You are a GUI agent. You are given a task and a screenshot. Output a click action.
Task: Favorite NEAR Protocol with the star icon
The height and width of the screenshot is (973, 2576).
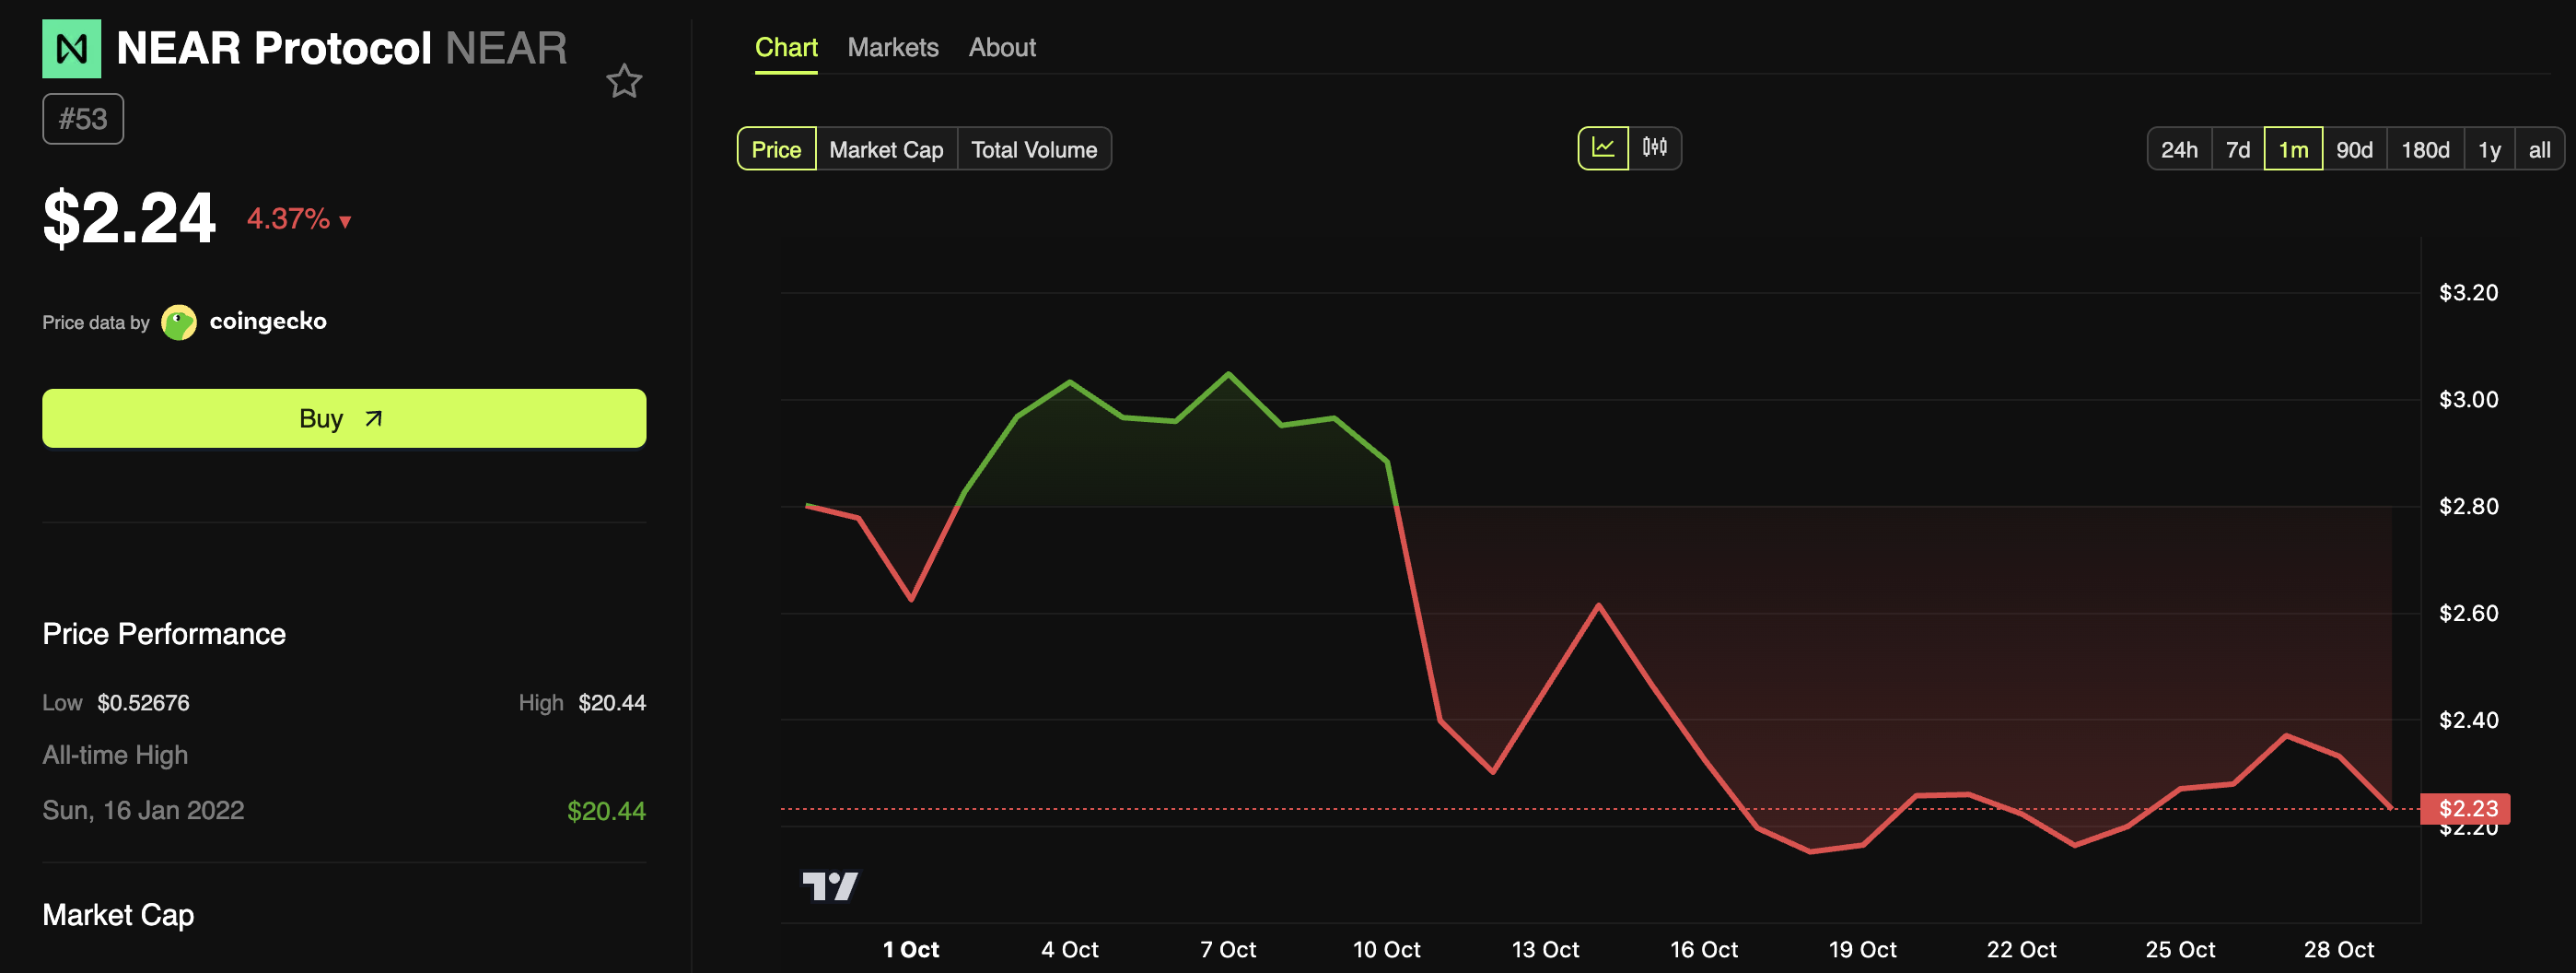point(624,81)
